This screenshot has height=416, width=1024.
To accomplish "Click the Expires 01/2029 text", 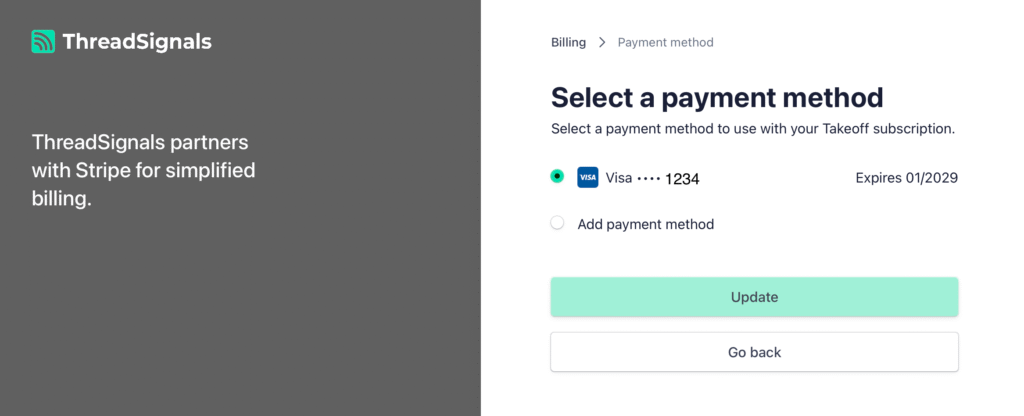I will click(906, 178).
